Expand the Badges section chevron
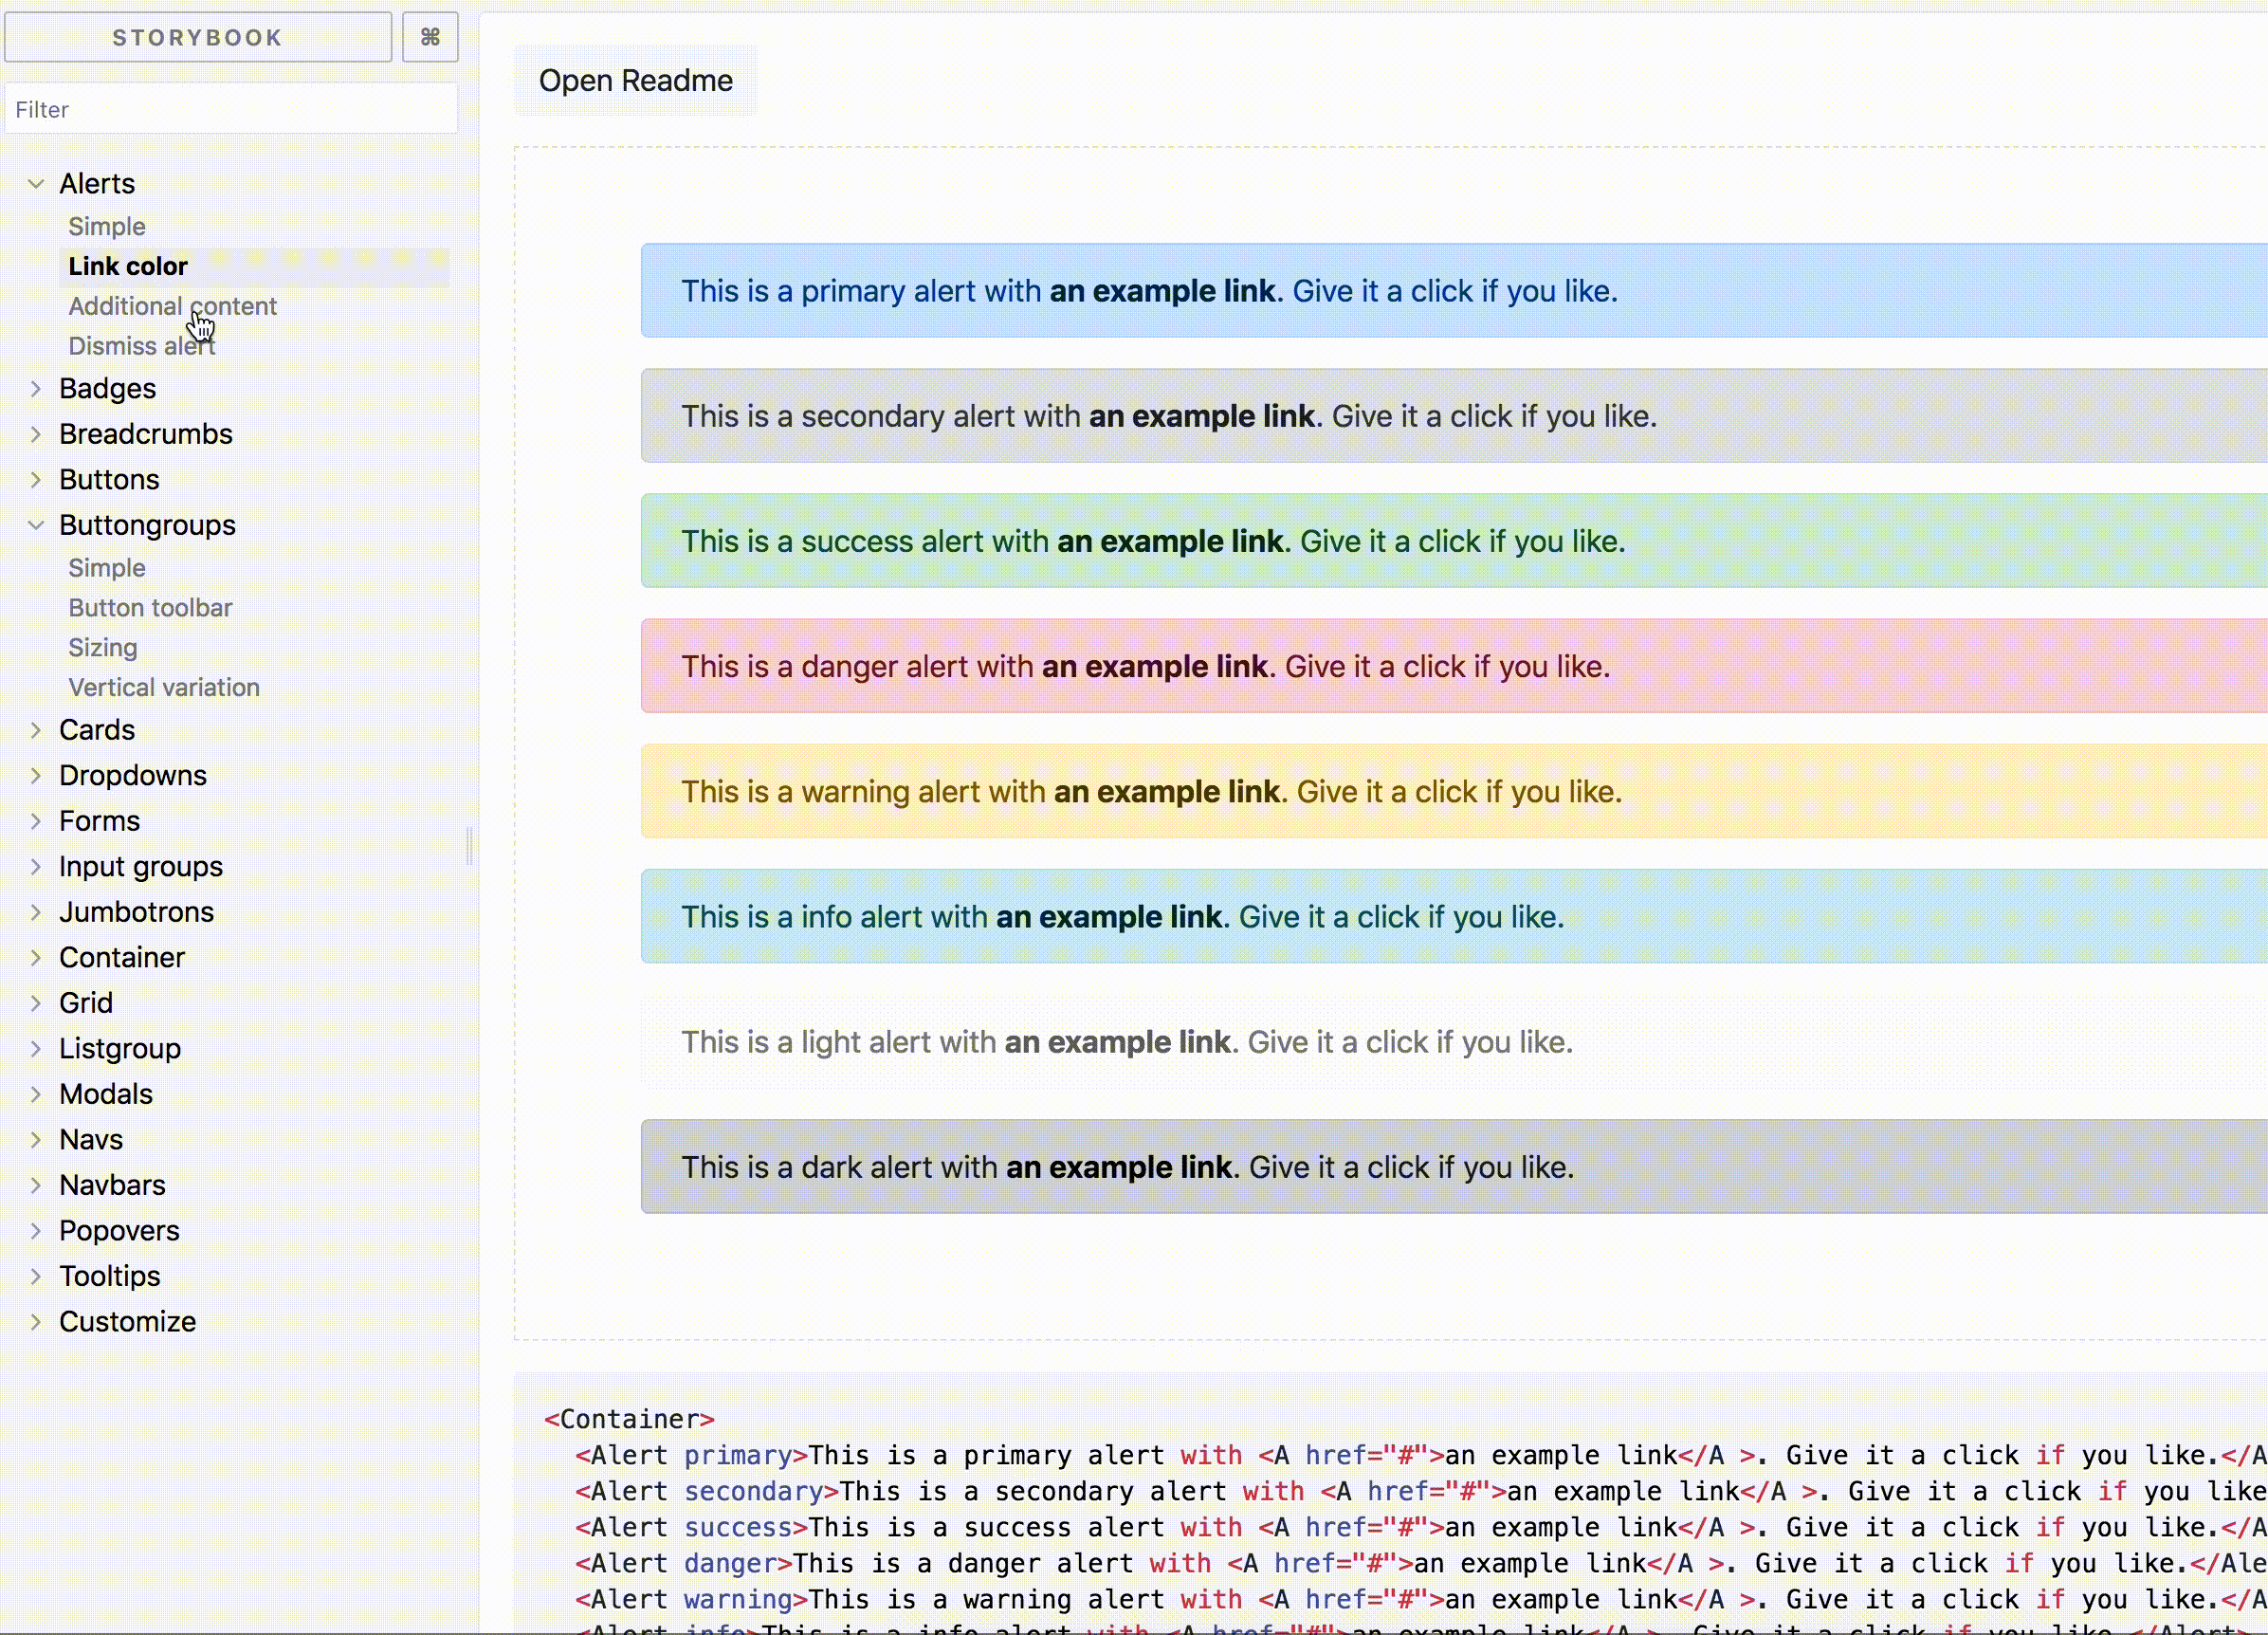 click(36, 389)
